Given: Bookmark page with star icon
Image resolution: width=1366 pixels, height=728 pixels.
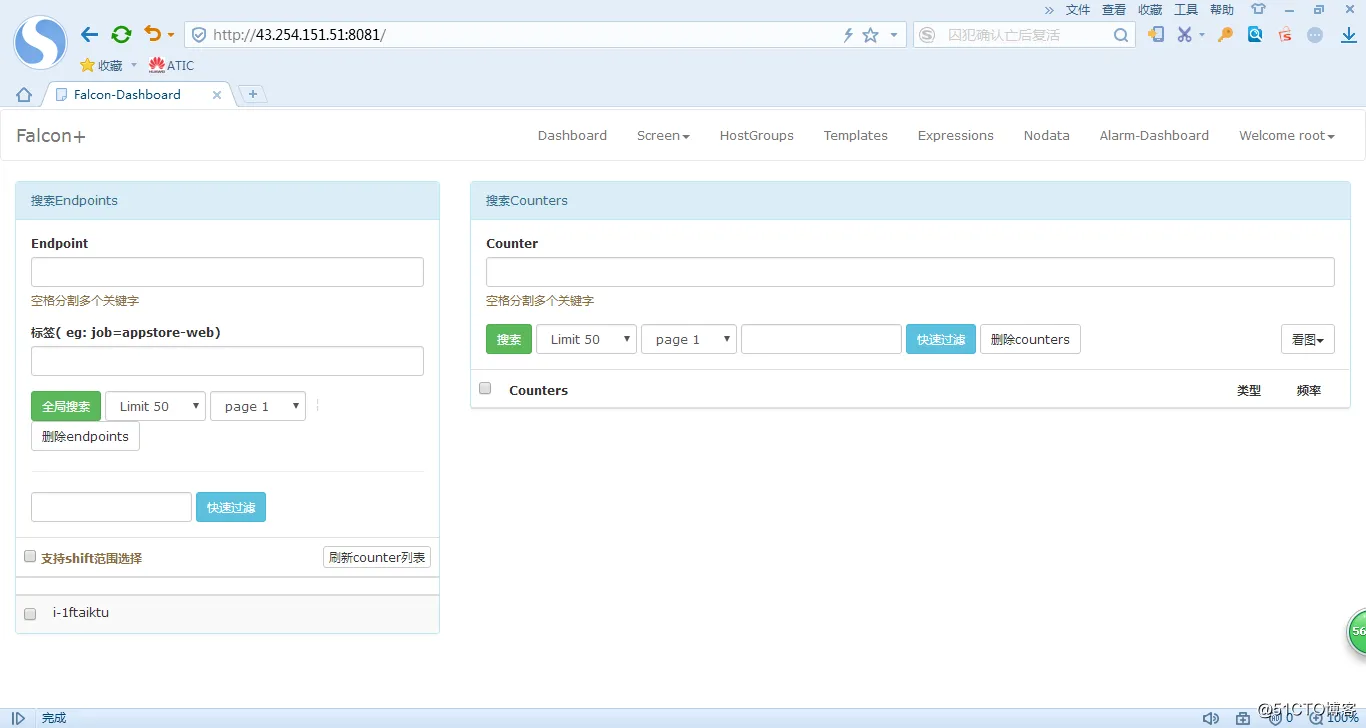Looking at the screenshot, I should pos(870,35).
